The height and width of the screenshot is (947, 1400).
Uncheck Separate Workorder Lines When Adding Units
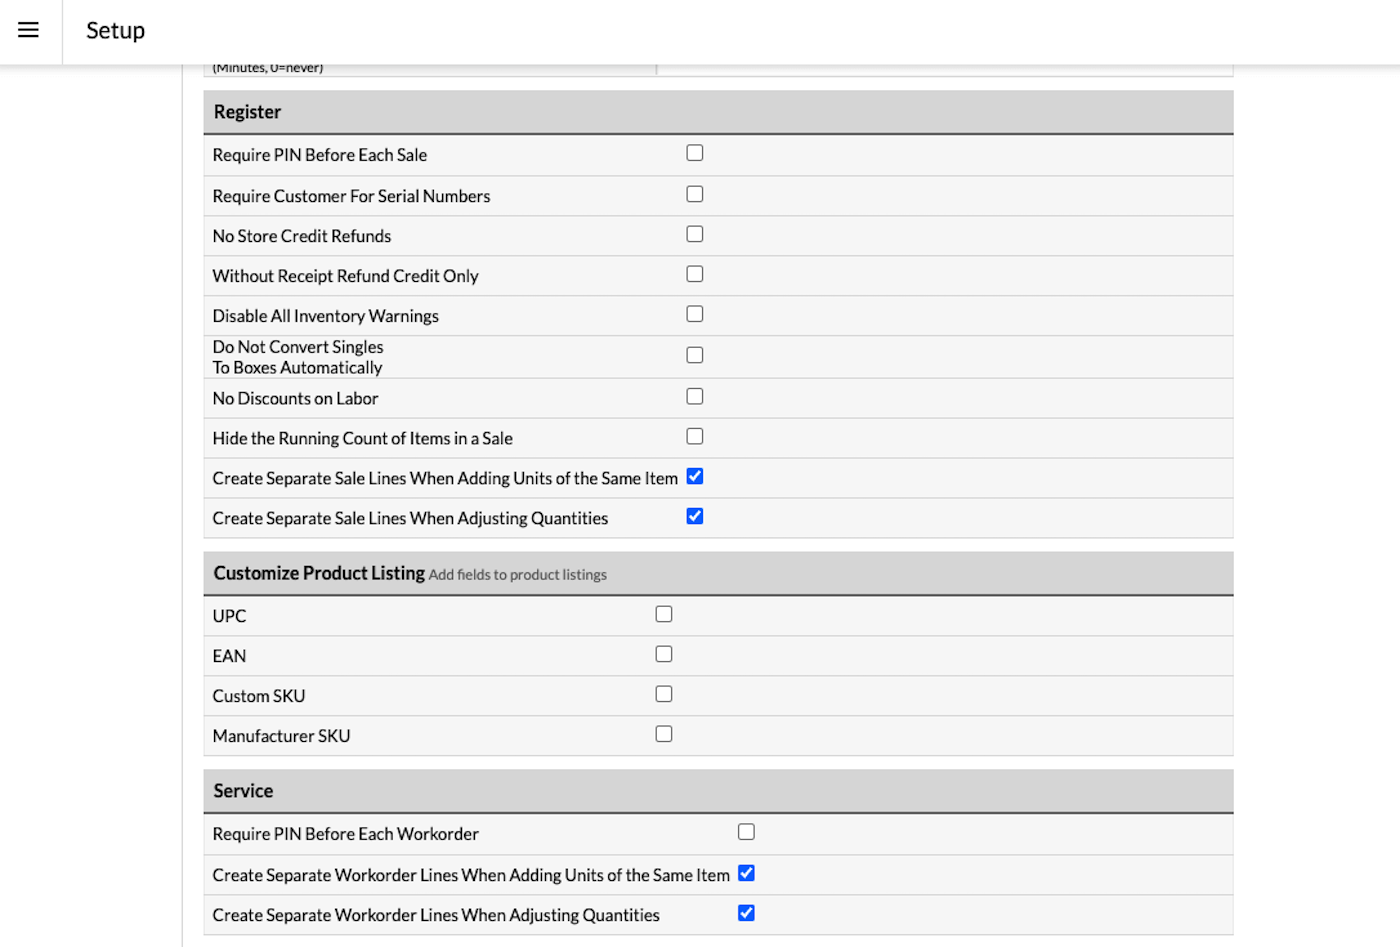(746, 873)
